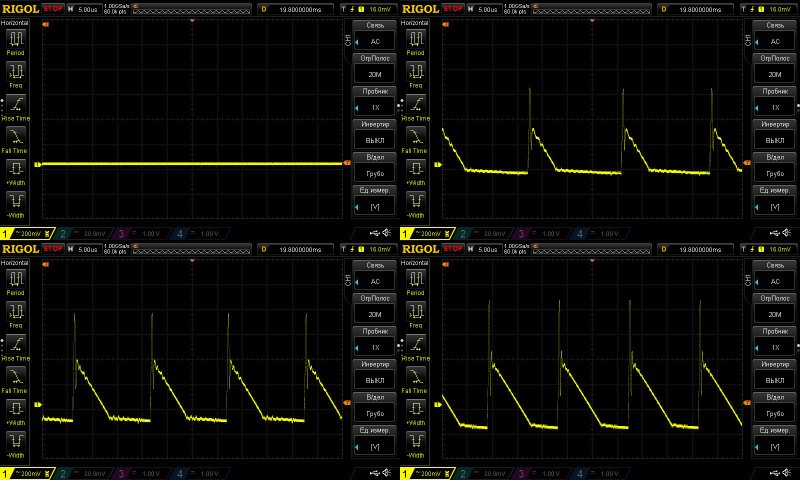Toggle ОгрПолос 20M bandwidth limit in top-left scope
800x480 pixels.
tap(375, 68)
